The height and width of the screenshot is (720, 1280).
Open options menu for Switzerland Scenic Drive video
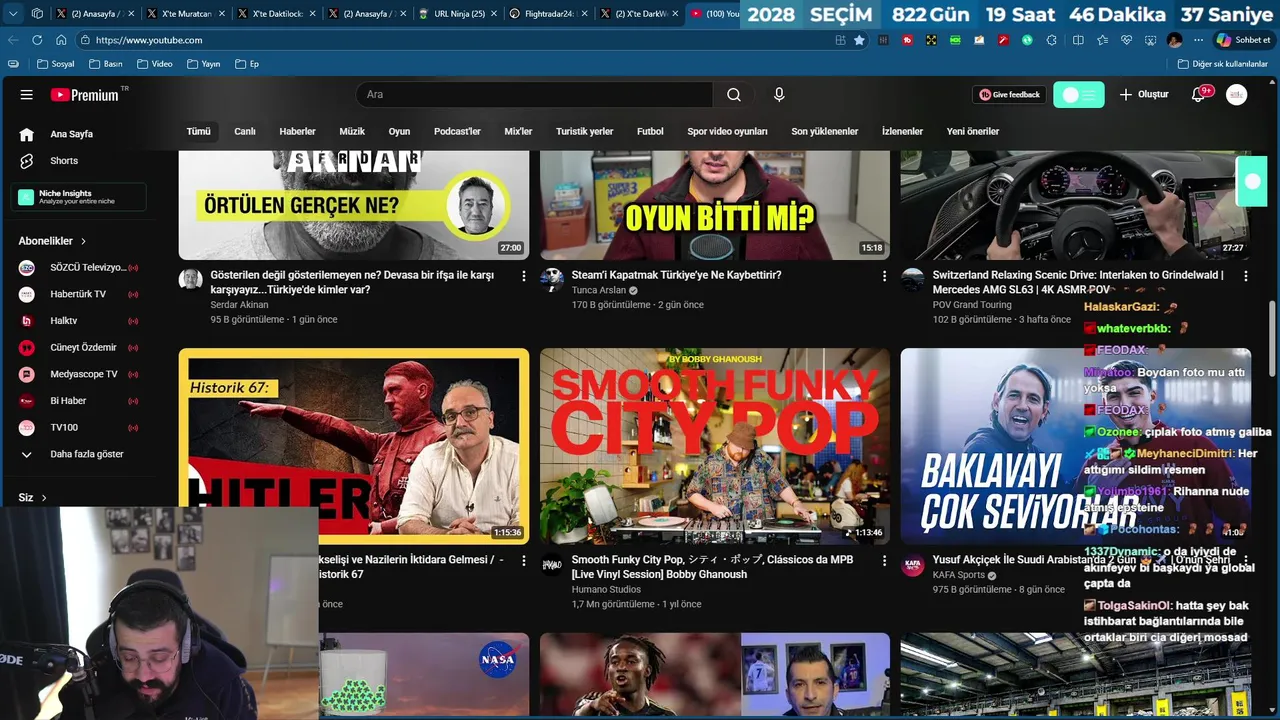[x=1245, y=275]
